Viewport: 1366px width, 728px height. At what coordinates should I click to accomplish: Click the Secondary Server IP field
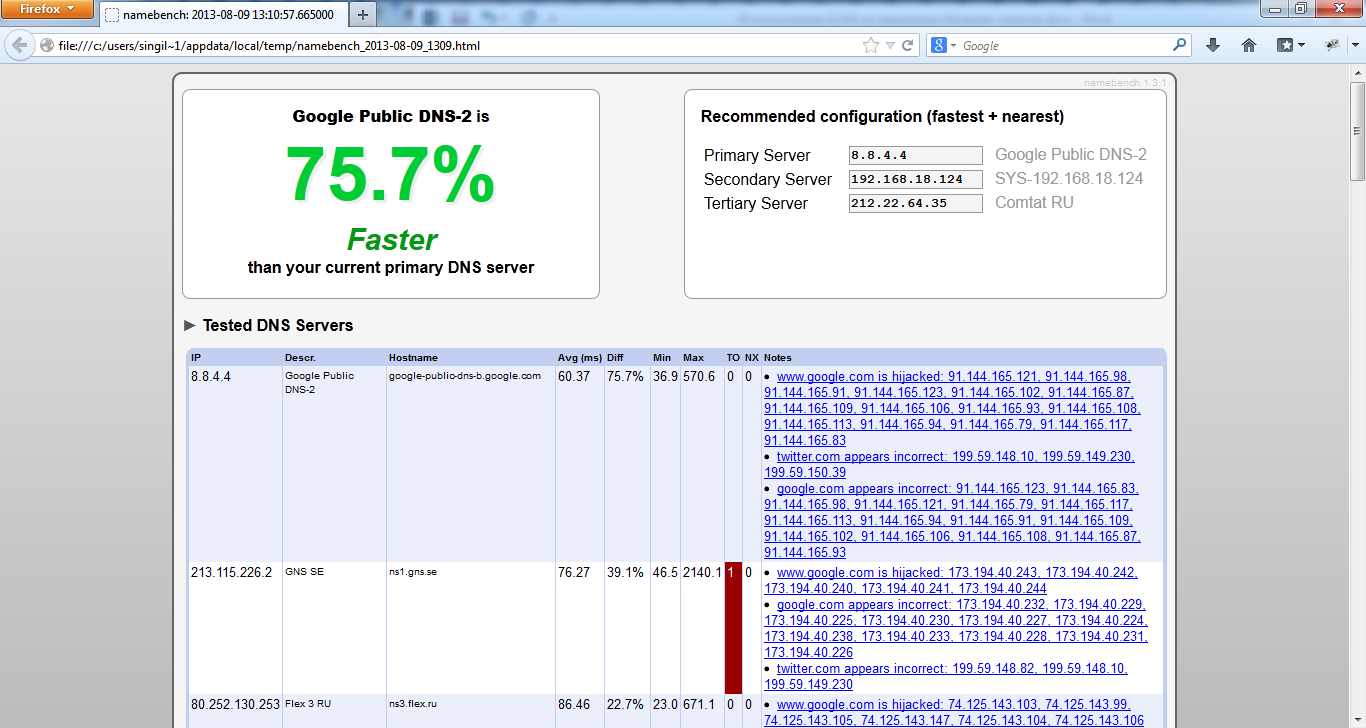[x=915, y=179]
